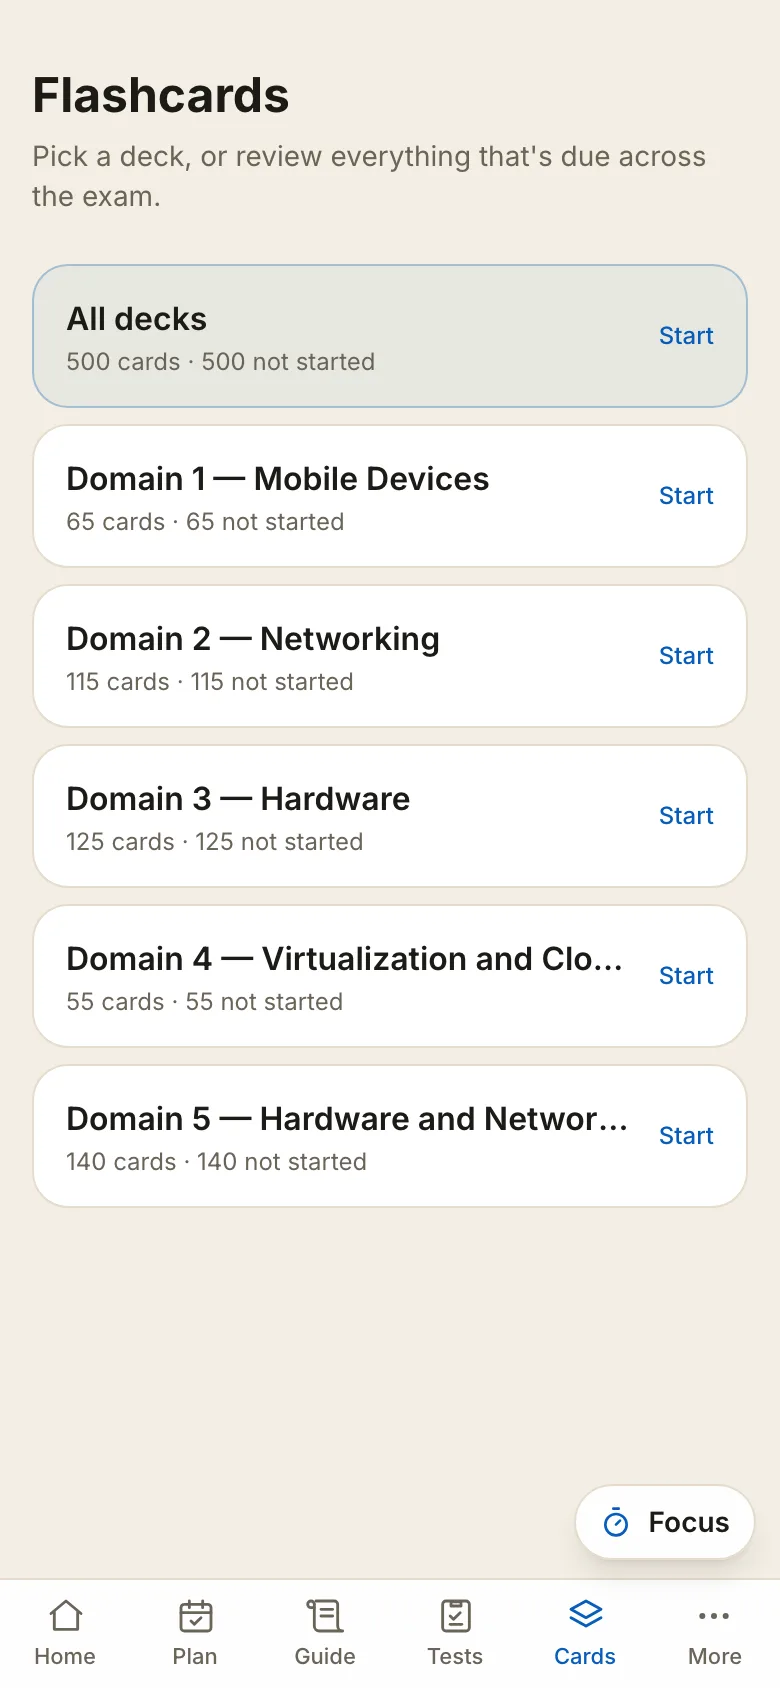Start the Domain 1 Mobile Devices deck

pyautogui.click(x=686, y=496)
